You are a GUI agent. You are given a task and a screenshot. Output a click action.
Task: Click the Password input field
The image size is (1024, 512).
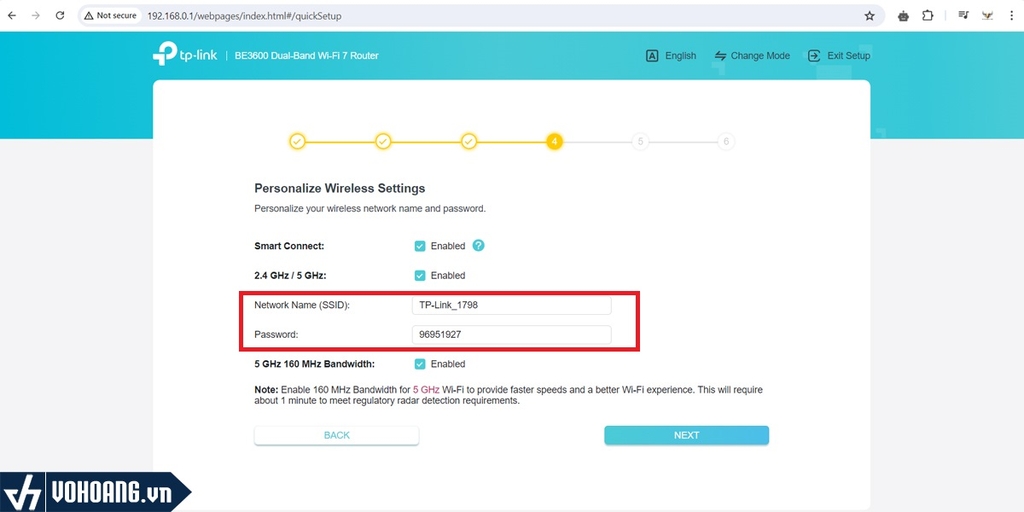point(511,335)
